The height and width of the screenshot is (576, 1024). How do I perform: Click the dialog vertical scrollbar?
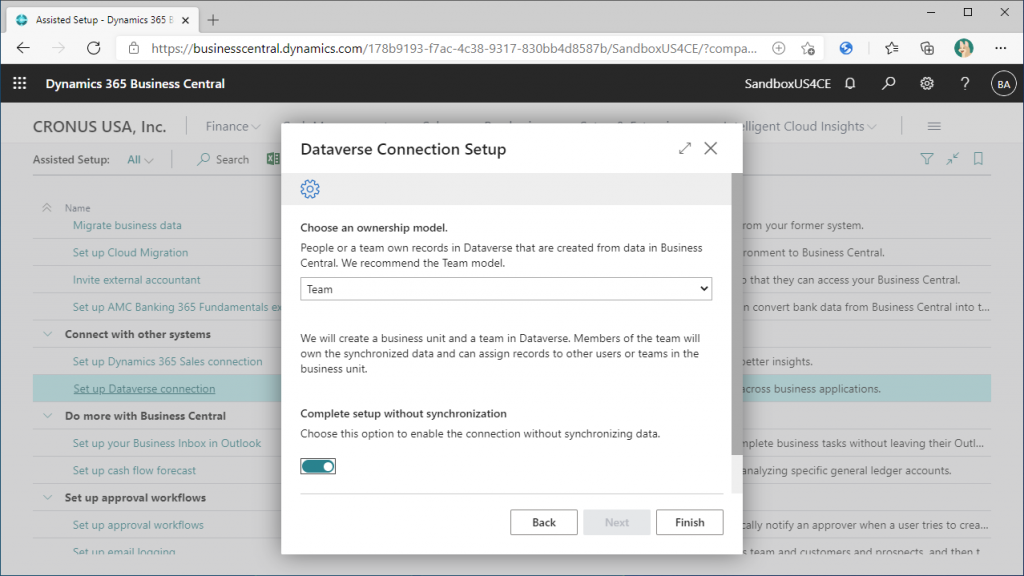737,313
